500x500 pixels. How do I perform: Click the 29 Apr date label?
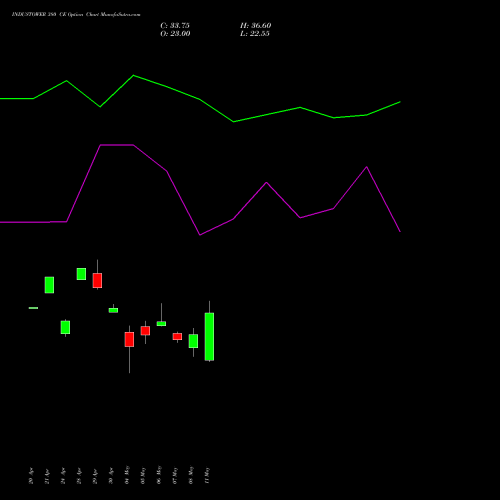pos(95,476)
